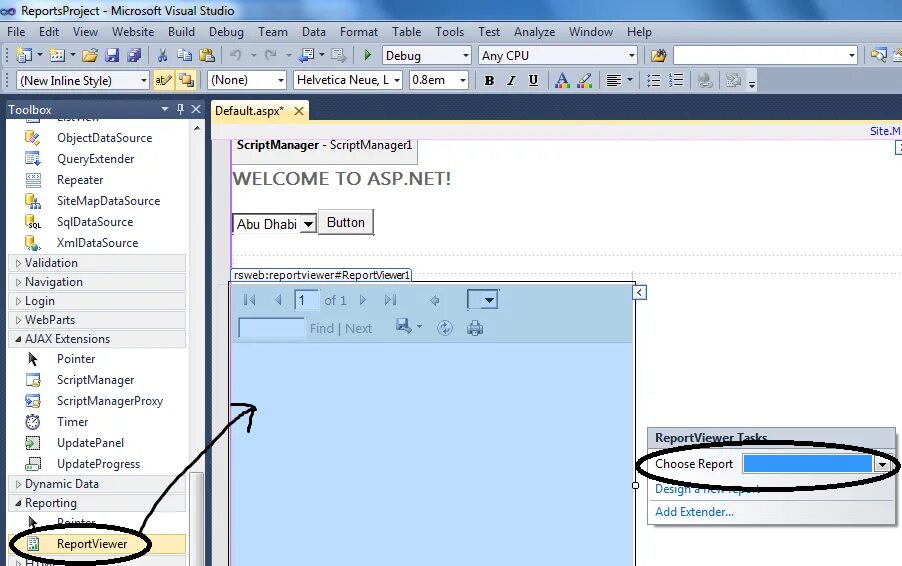Collapse the Reporting toolbox group
Viewport: 902px width, 566px height.
tap(18, 503)
